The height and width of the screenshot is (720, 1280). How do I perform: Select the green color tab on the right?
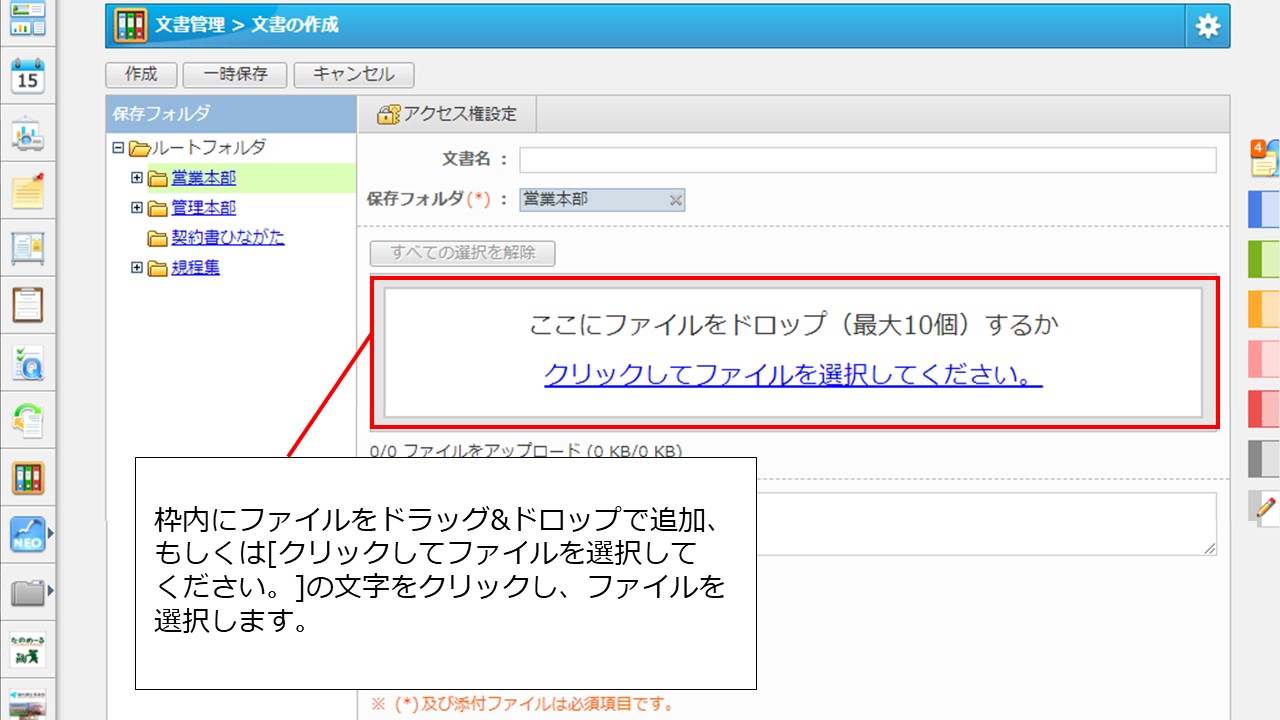[1265, 259]
